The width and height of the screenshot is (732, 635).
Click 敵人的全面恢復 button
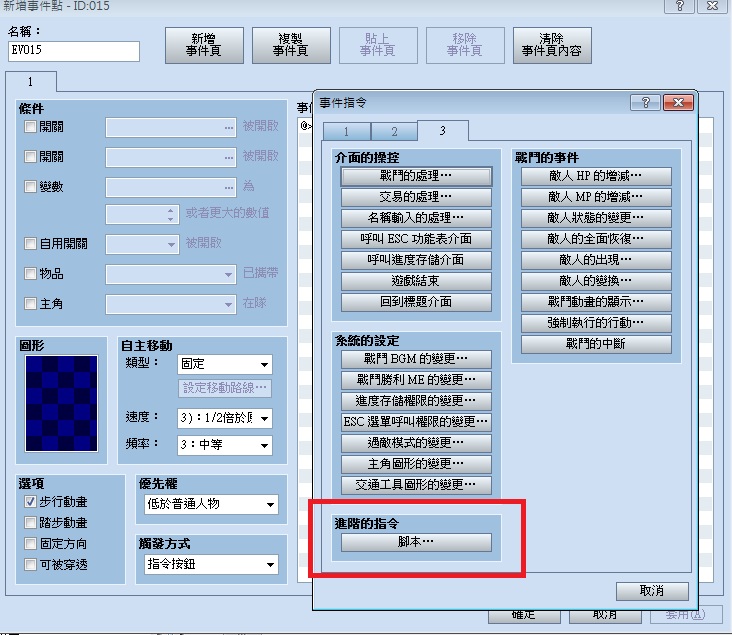click(596, 239)
